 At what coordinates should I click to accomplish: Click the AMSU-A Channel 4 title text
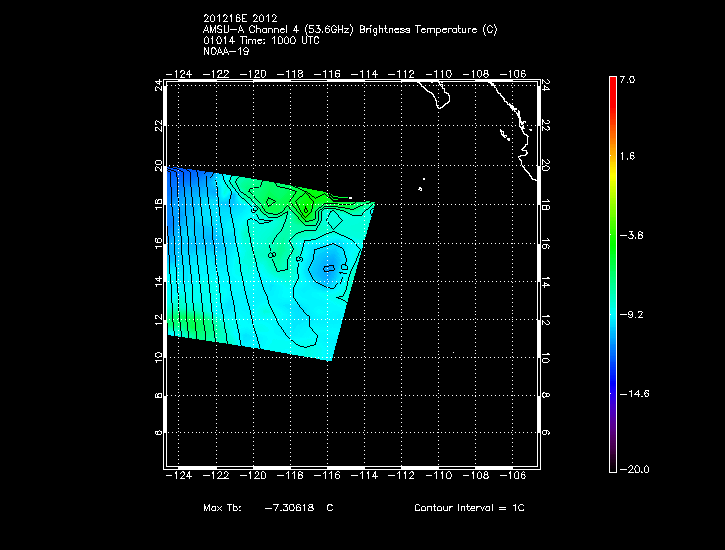tap(300, 30)
